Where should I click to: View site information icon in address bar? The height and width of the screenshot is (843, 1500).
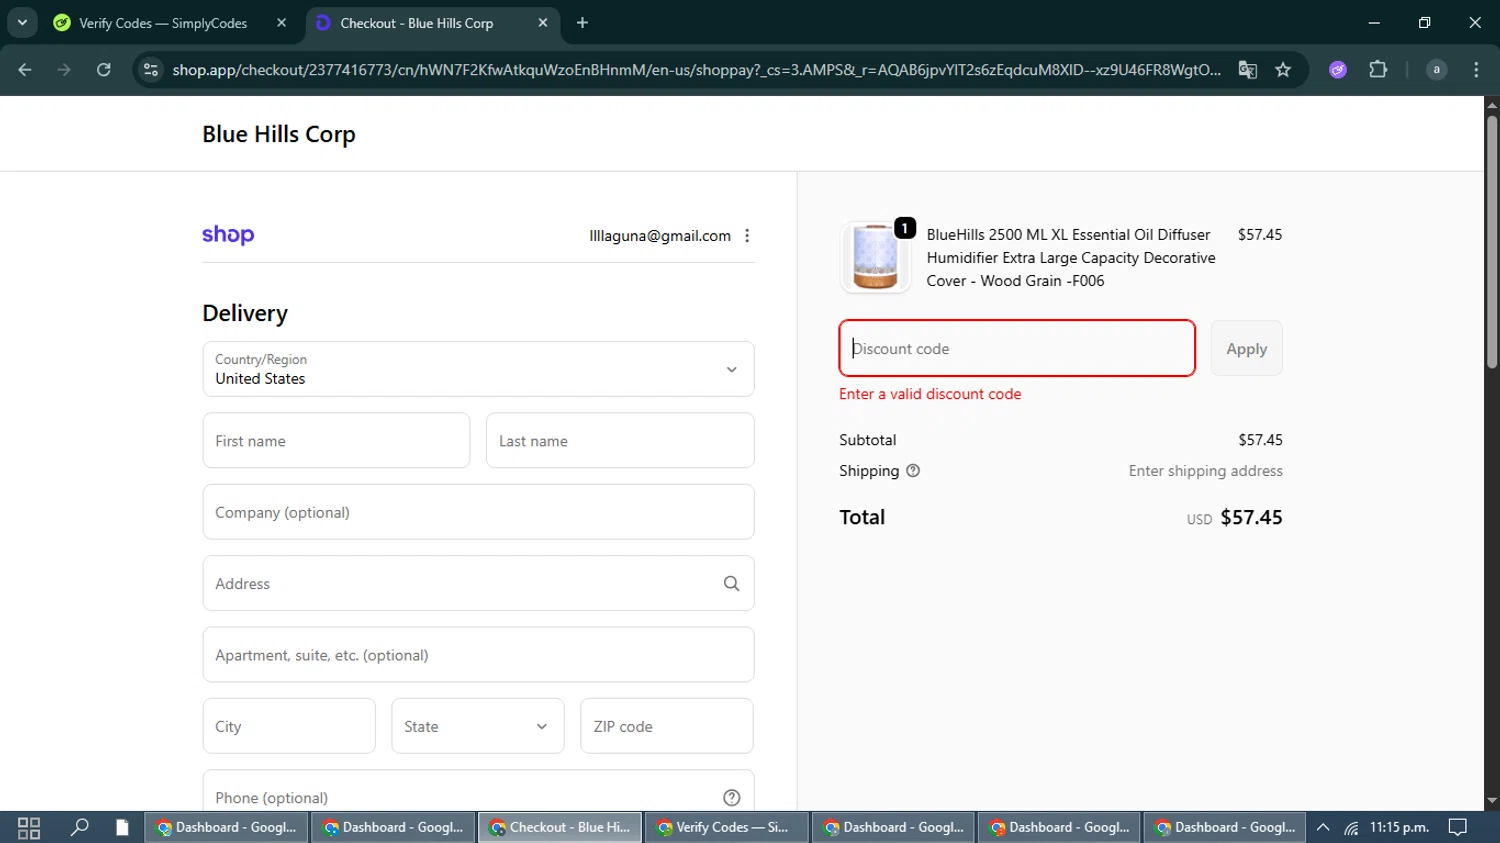(151, 70)
